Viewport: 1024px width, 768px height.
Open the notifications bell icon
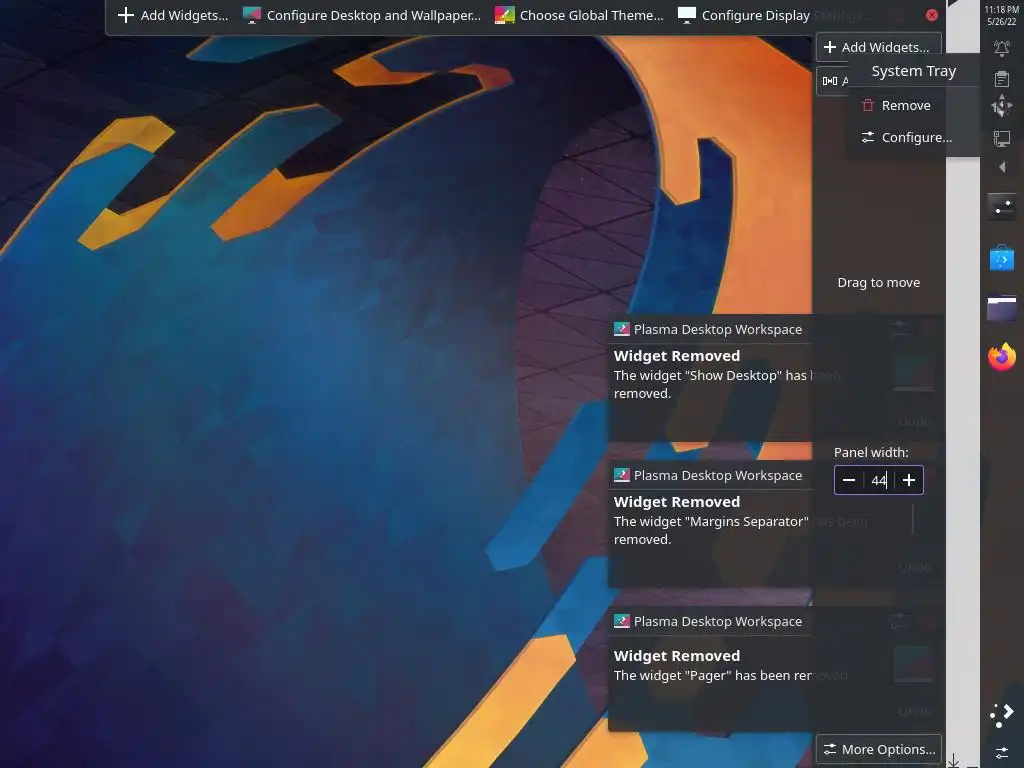tap(1002, 48)
